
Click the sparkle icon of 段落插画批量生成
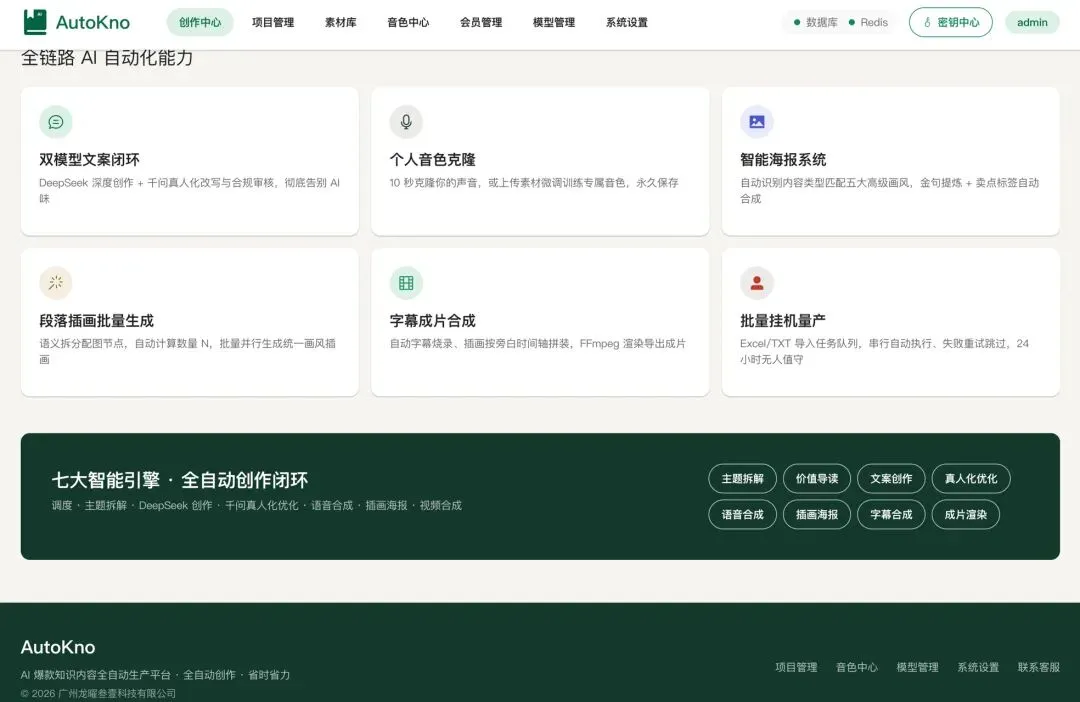point(56,282)
